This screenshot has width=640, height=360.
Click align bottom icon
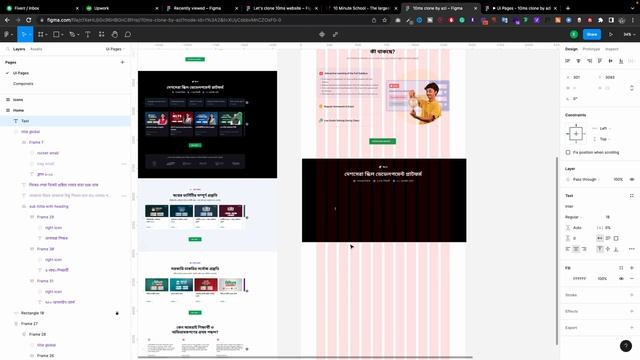pos(621,61)
